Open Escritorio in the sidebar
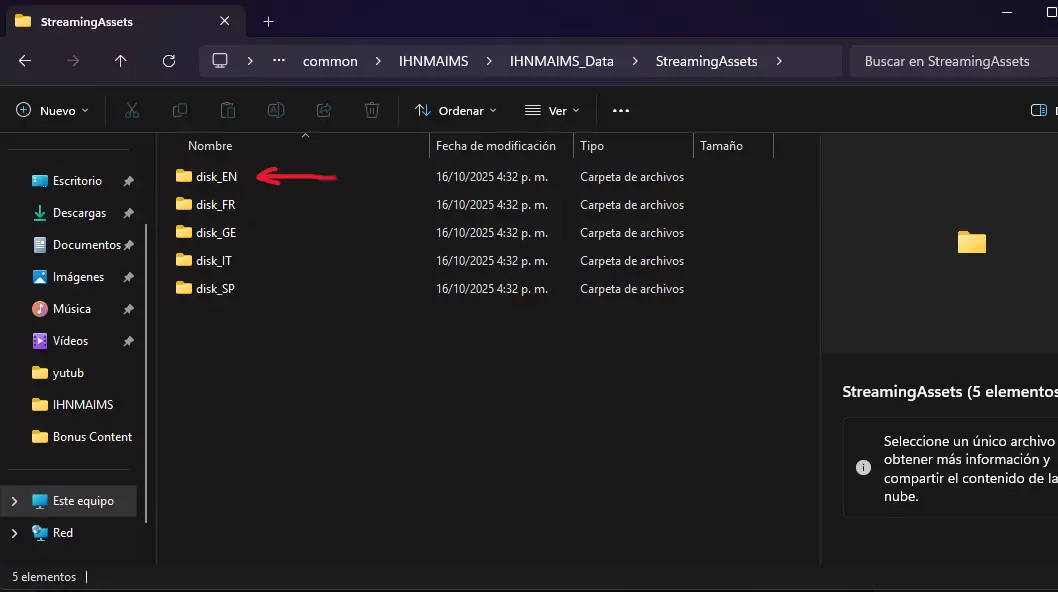This screenshot has width=1058, height=592. tap(77, 181)
